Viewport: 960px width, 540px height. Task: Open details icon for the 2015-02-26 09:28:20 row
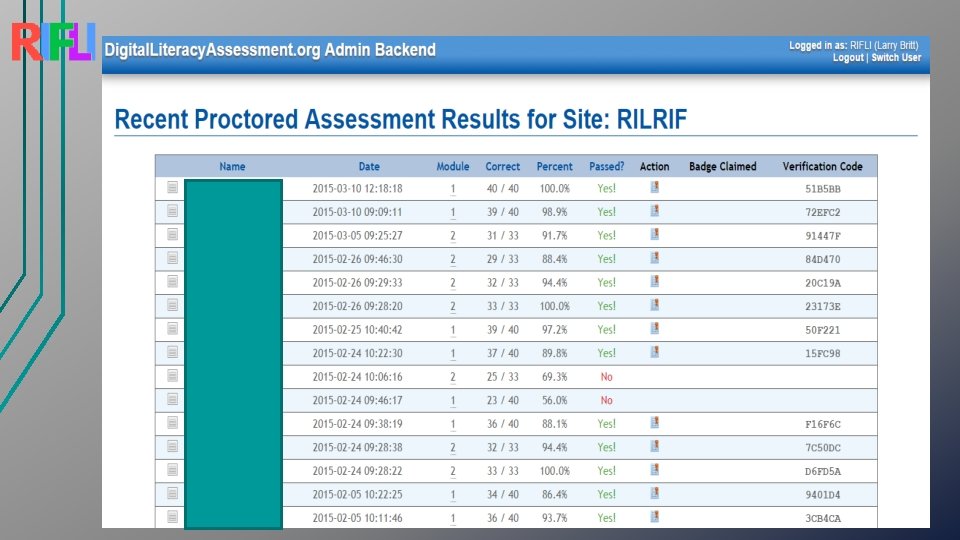[x=173, y=306]
